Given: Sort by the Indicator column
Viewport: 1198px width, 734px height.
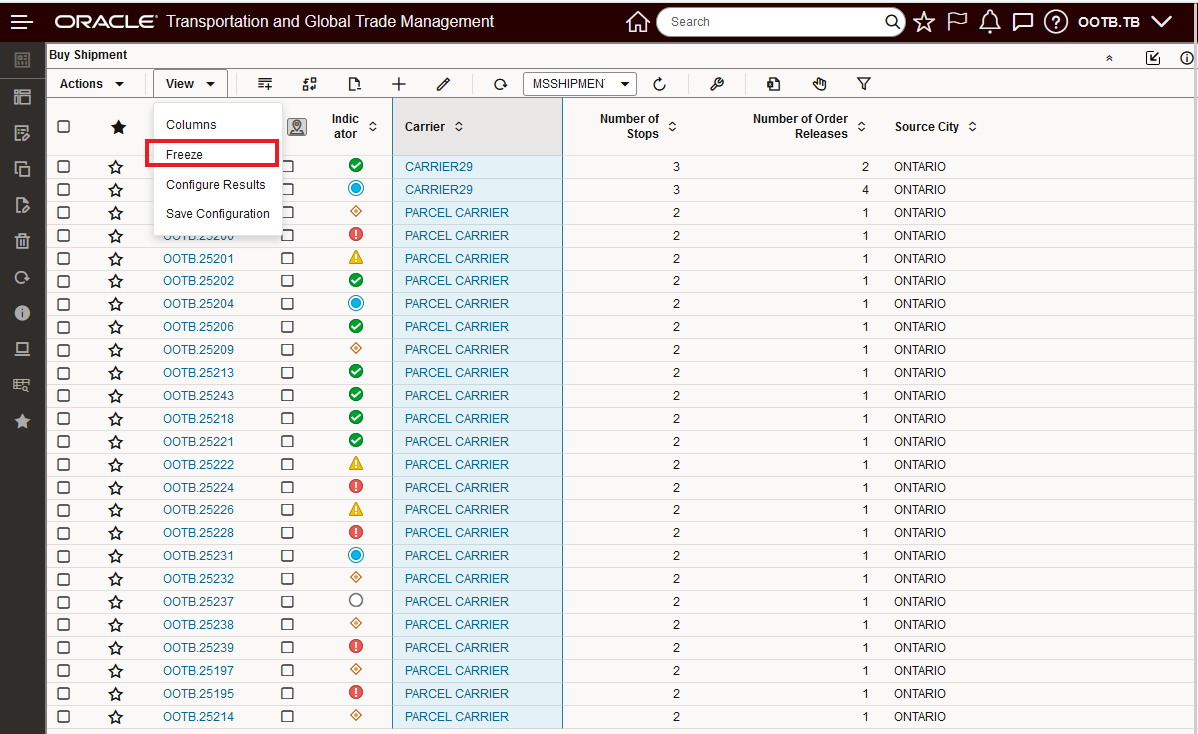Looking at the screenshot, I should [x=373, y=127].
